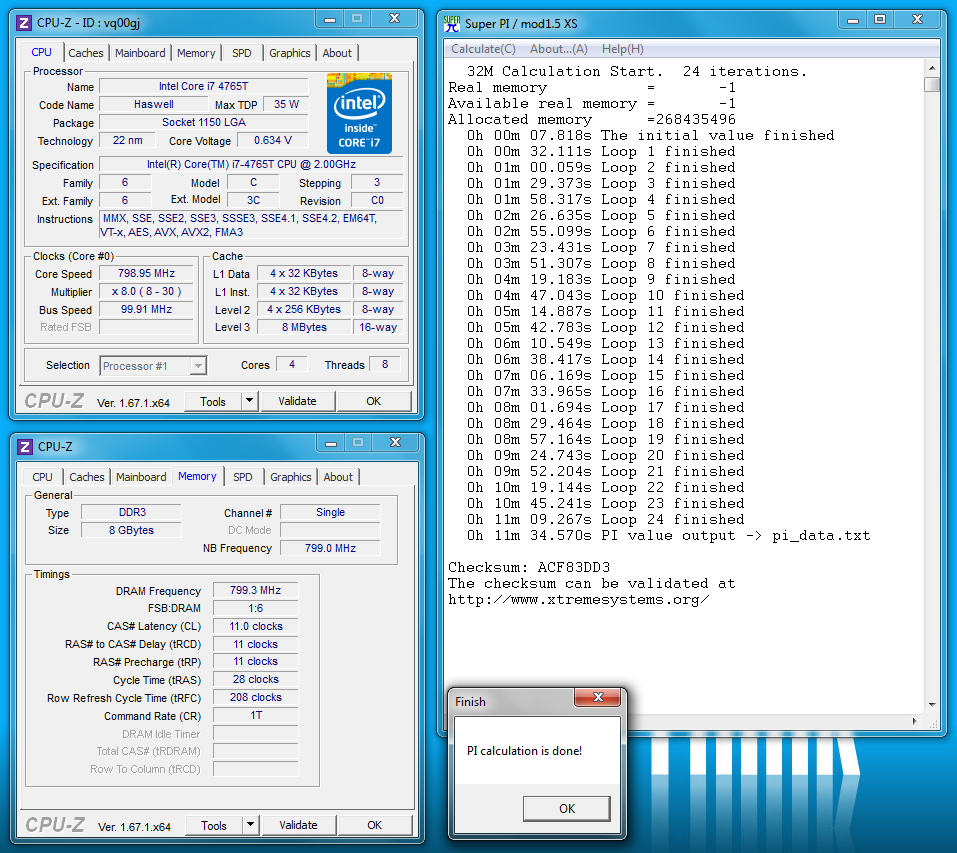
Task: Click the Bus Speed 99.91 MHz value
Action: (146, 309)
